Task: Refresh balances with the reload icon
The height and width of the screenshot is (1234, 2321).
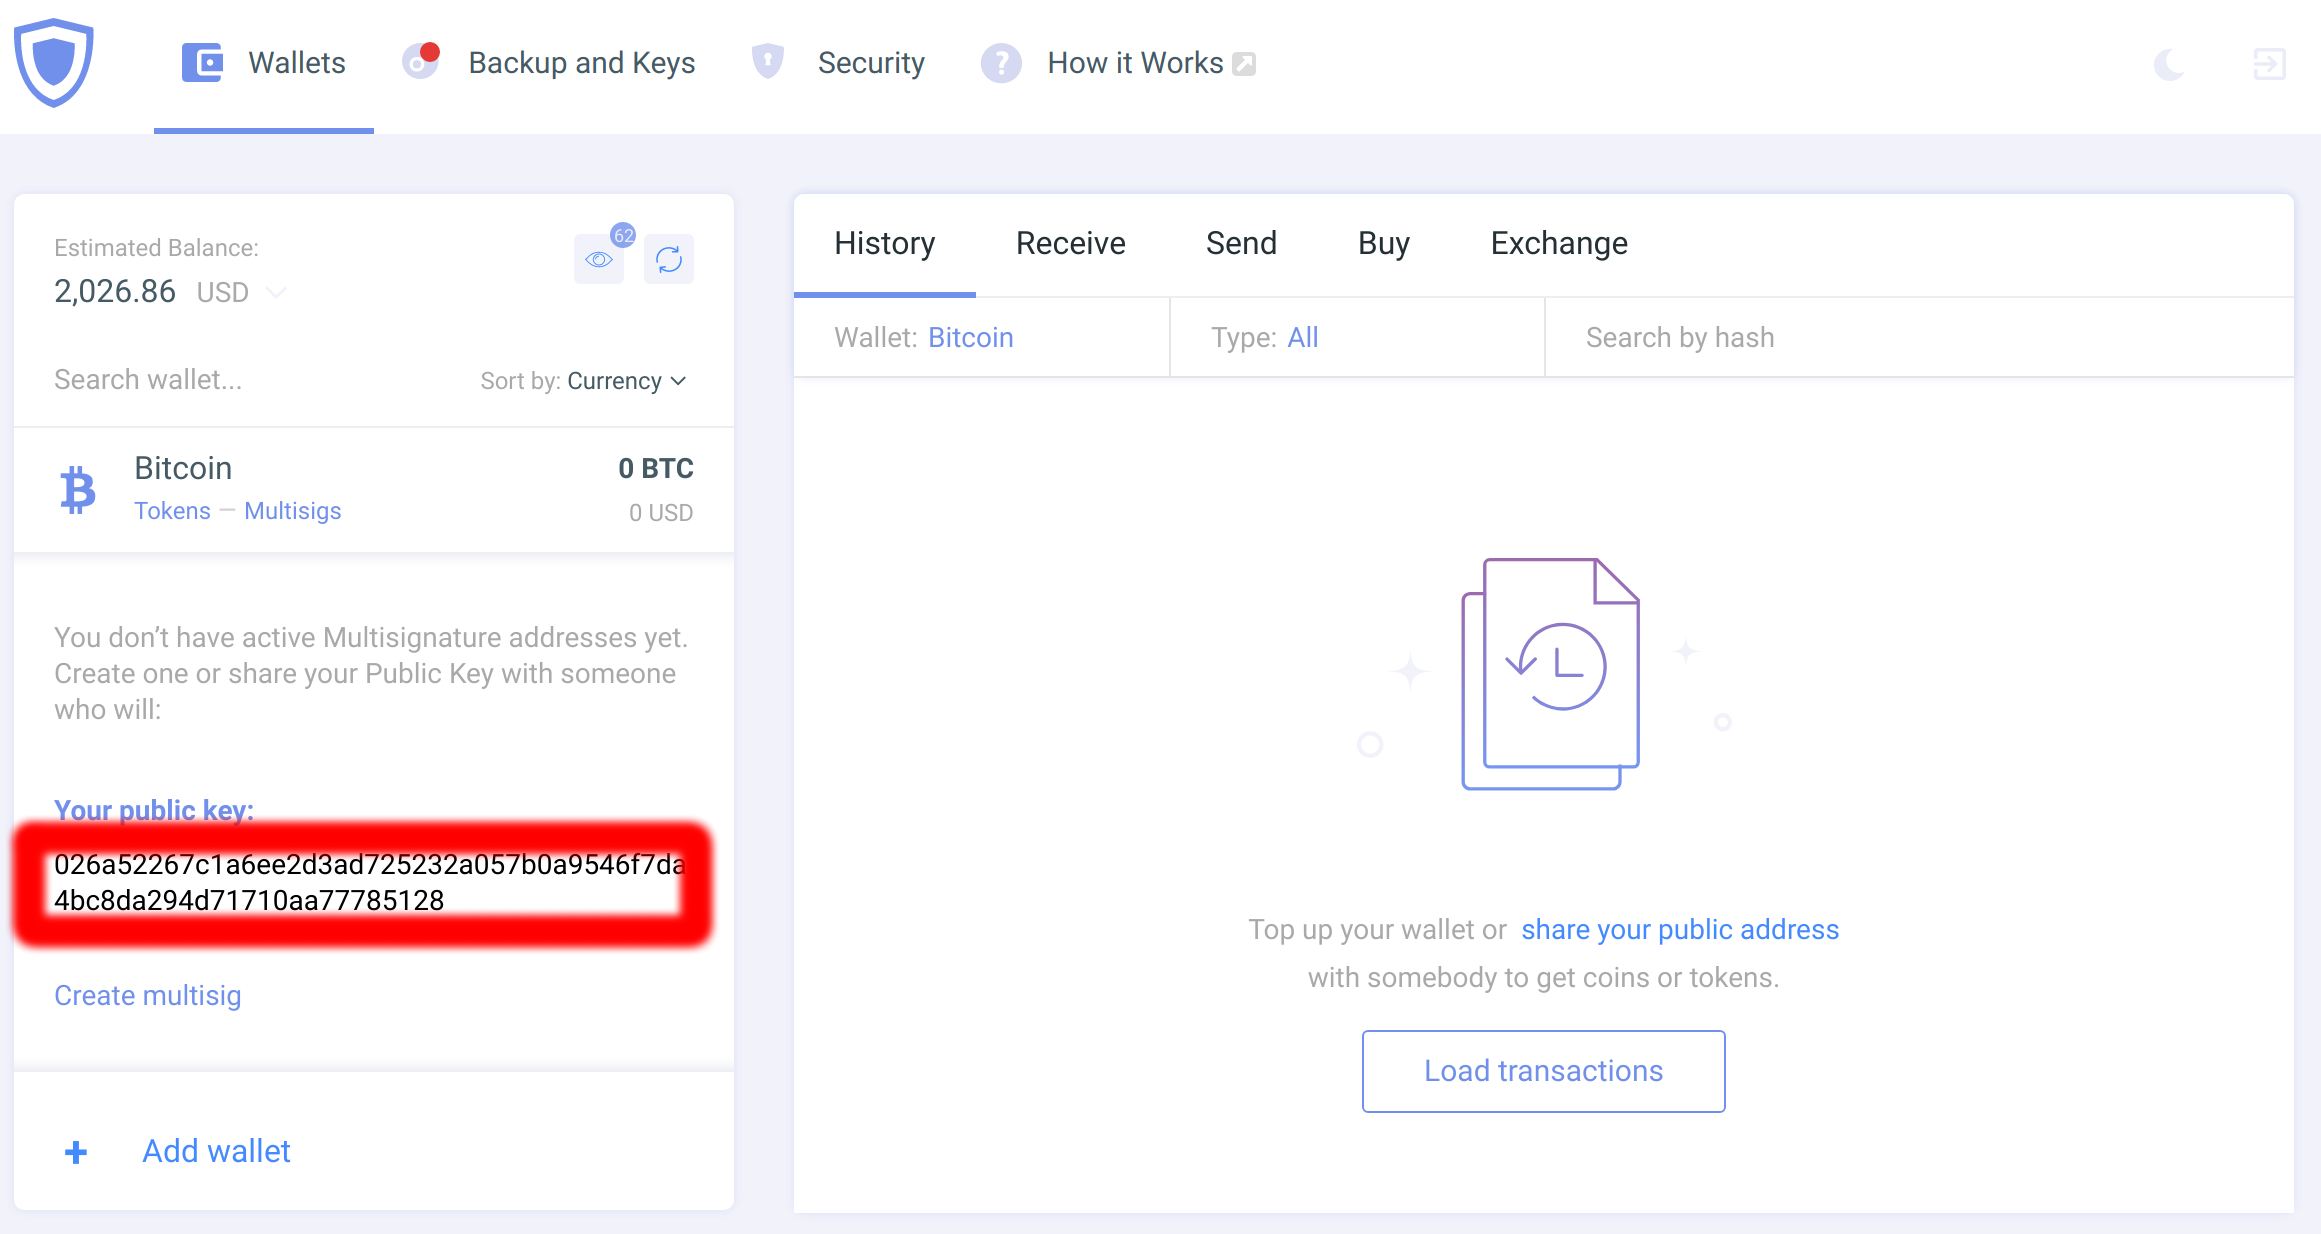Action: 669,260
